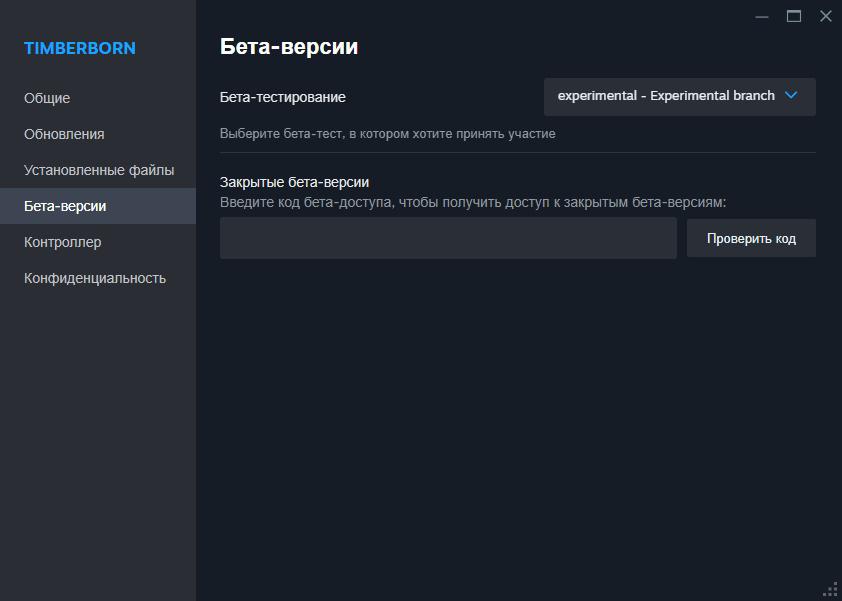Screen dimensions: 842x601
Task: Click the beta access code input field
Action: pos(448,238)
